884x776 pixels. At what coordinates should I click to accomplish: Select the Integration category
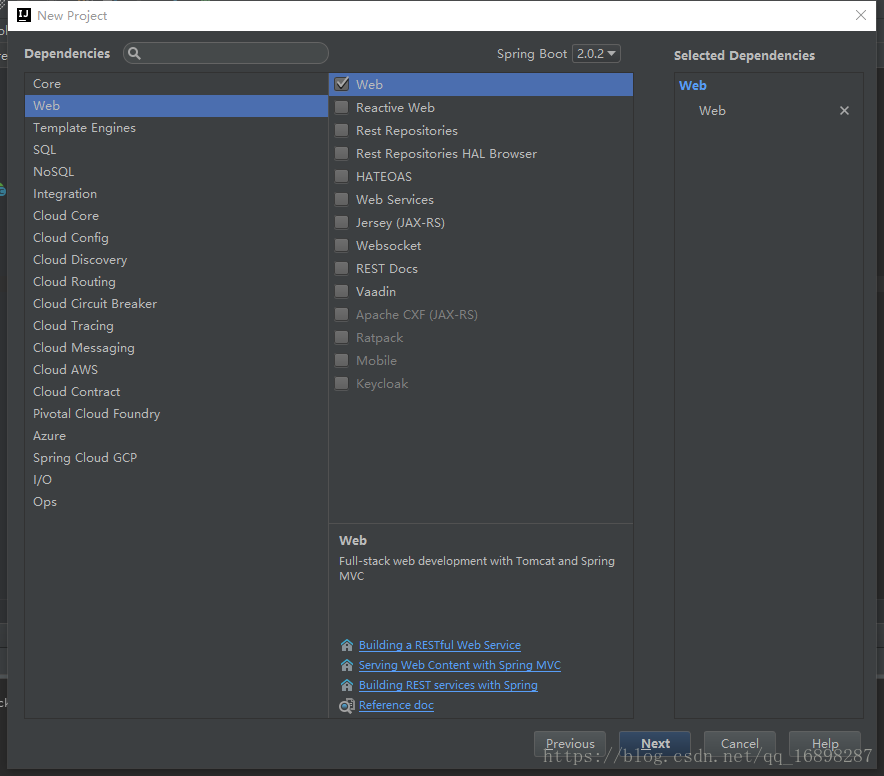[176, 193]
